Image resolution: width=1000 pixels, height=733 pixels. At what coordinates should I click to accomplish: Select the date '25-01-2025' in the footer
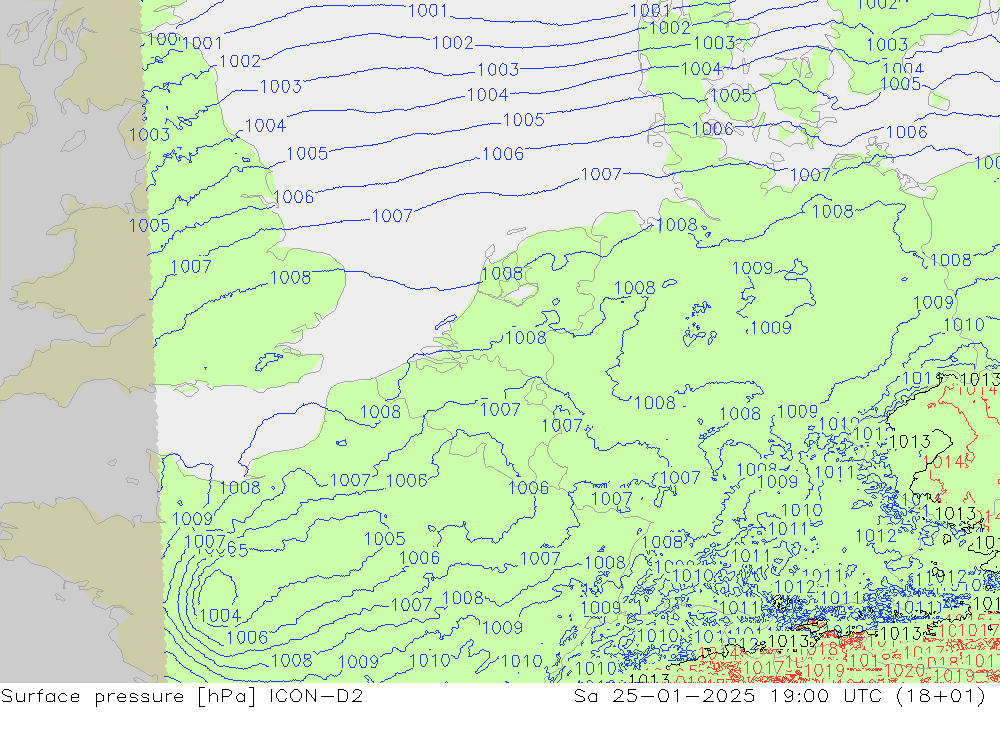pyautogui.click(x=684, y=695)
